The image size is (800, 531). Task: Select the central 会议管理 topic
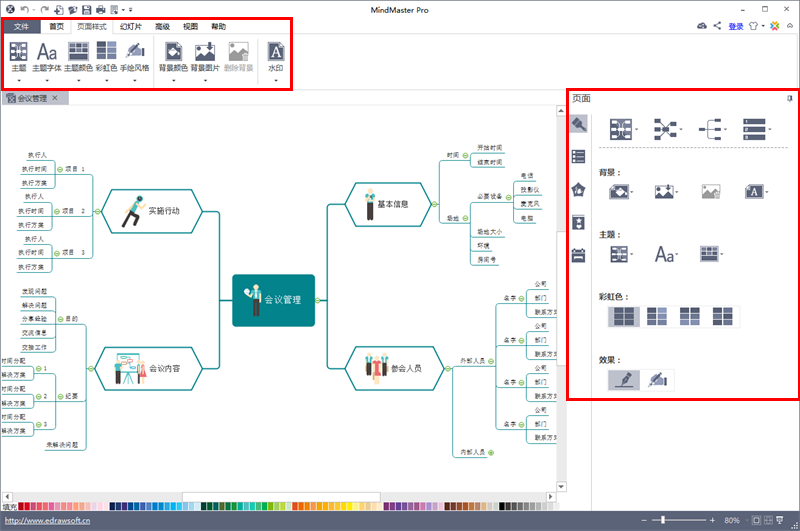pyautogui.click(x=273, y=300)
